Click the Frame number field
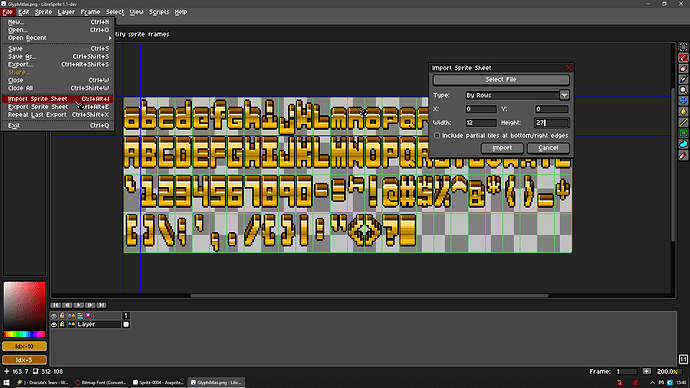Image resolution: width=690 pixels, height=388 pixels. tap(626, 372)
